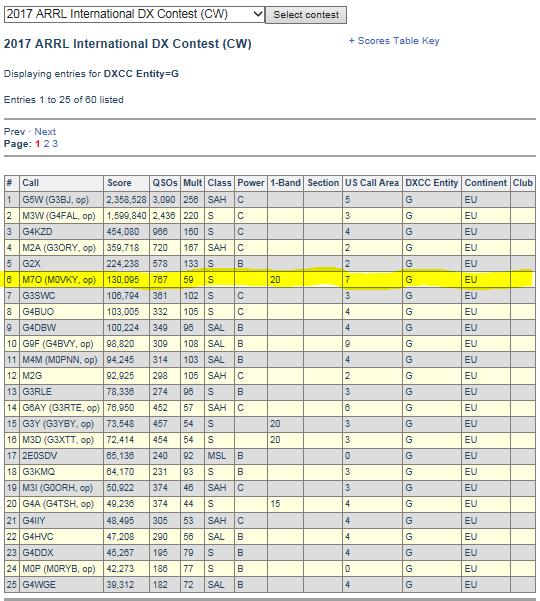The image size is (540, 601).
Task: Open the Scores Table Key link
Action: (394, 41)
